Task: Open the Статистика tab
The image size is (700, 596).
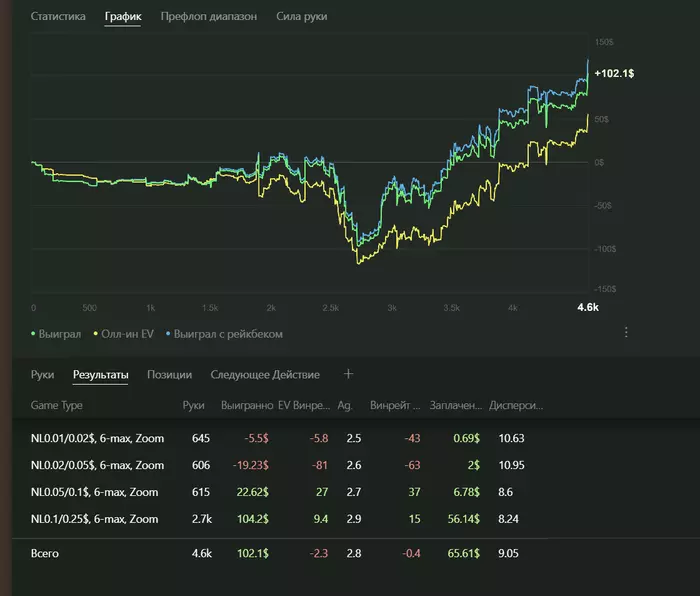Action: click(x=58, y=17)
